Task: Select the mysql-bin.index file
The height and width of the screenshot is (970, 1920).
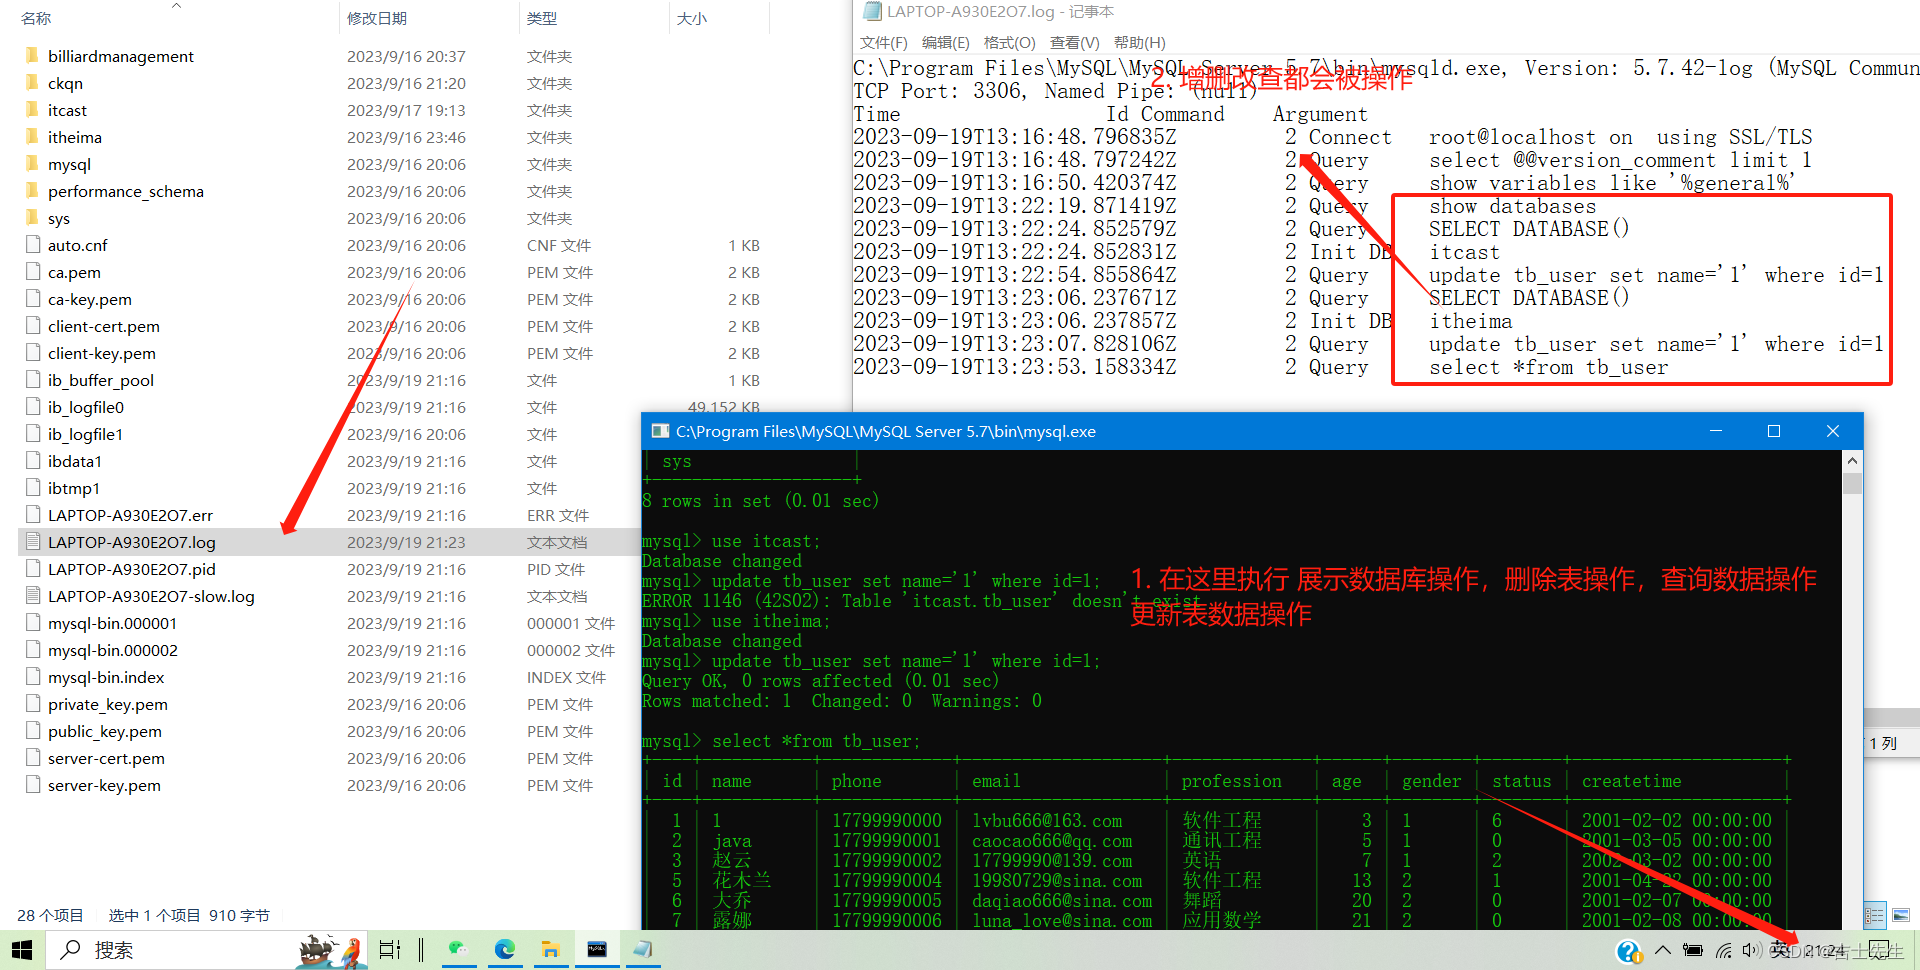Action: pos(106,677)
